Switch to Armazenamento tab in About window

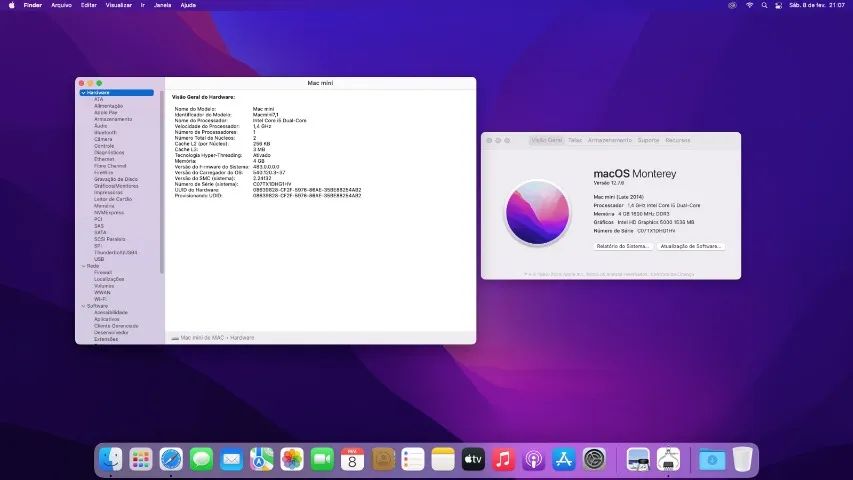pos(610,140)
